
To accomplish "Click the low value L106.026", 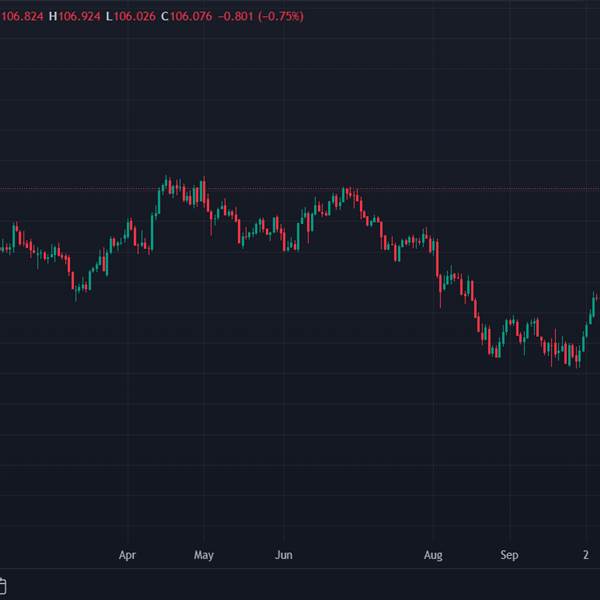I will 131,16.
